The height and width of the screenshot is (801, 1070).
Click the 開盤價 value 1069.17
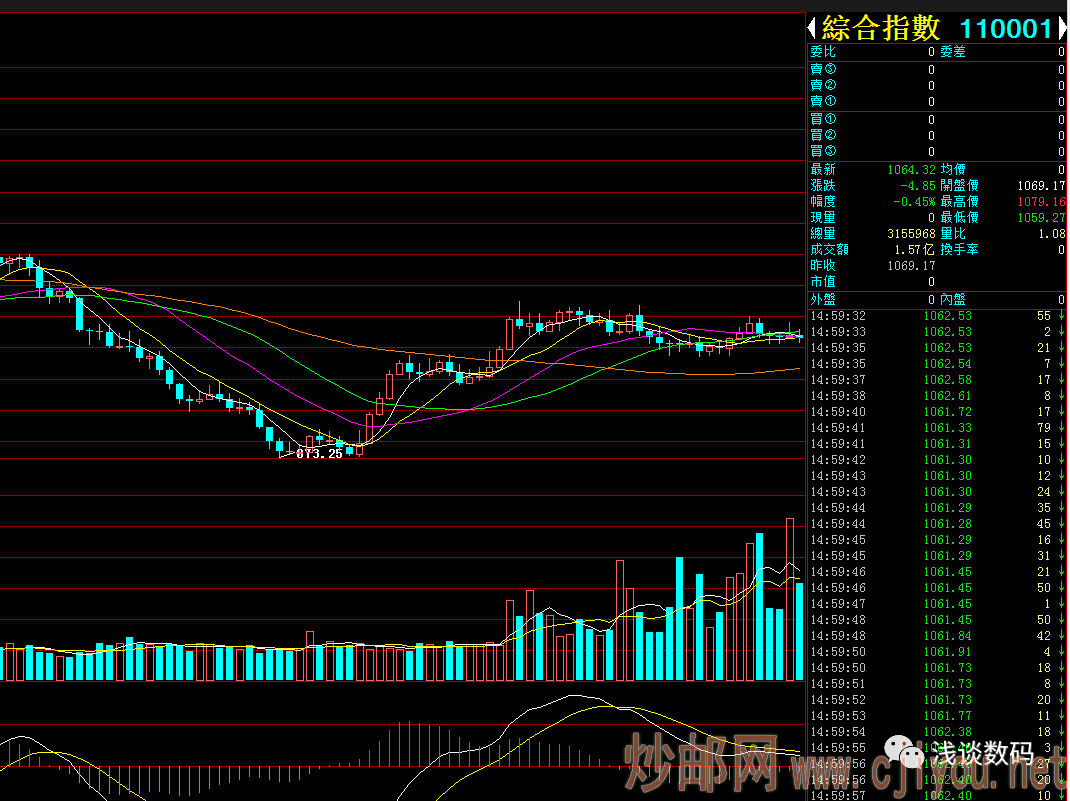tap(1043, 186)
